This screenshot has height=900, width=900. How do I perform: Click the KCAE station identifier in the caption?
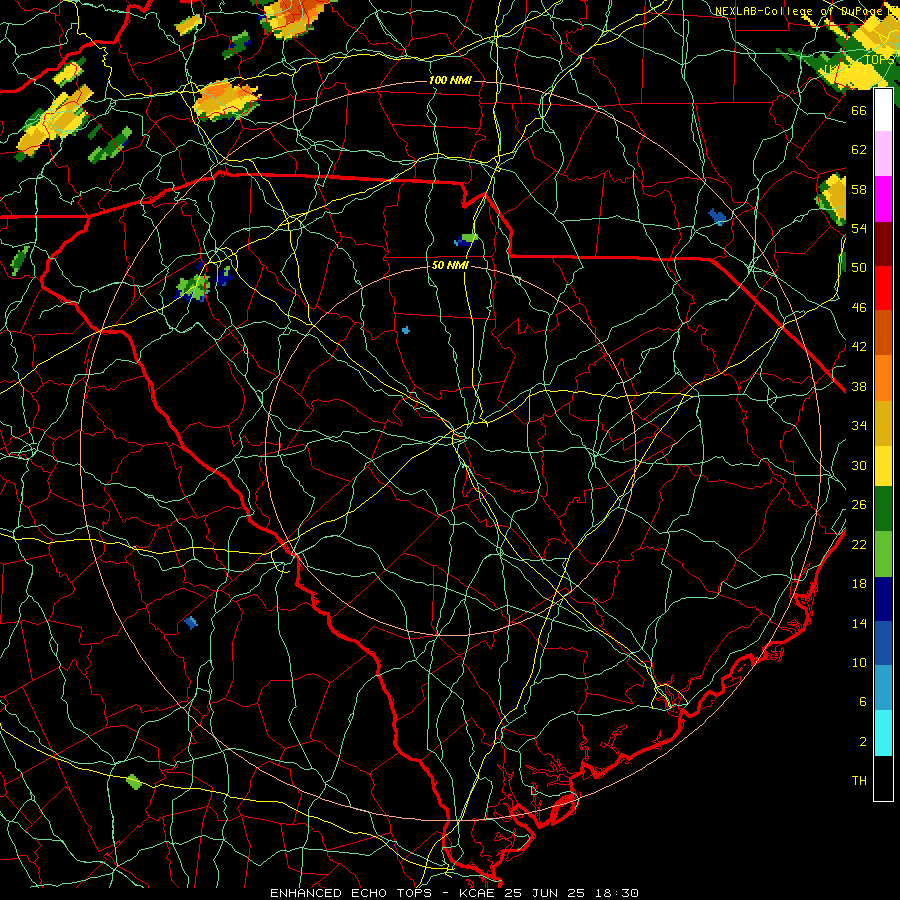(480, 893)
